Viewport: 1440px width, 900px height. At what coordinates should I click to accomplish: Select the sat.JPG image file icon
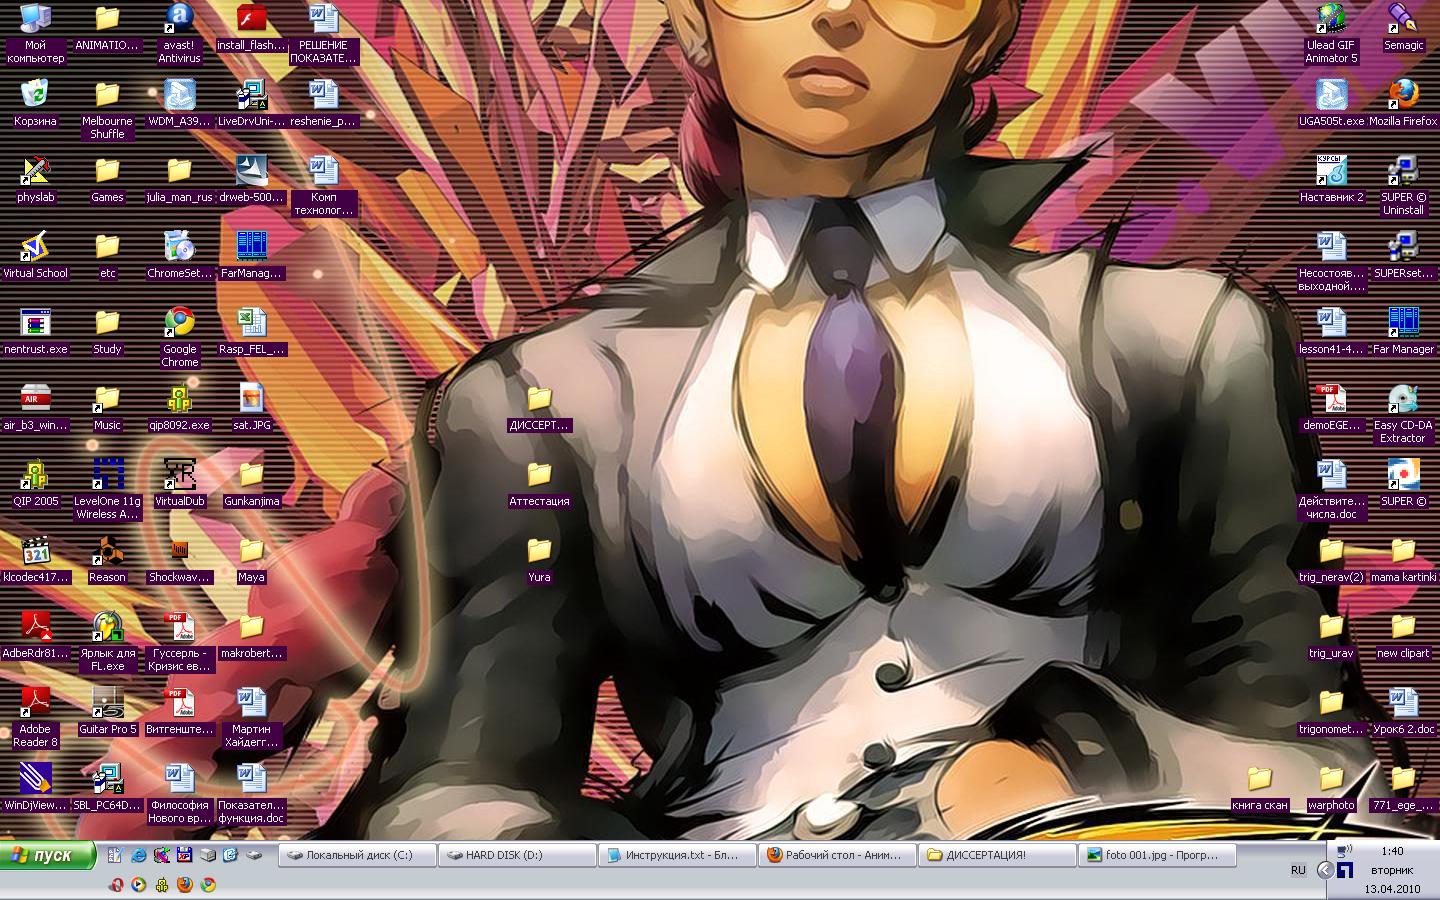pos(251,407)
